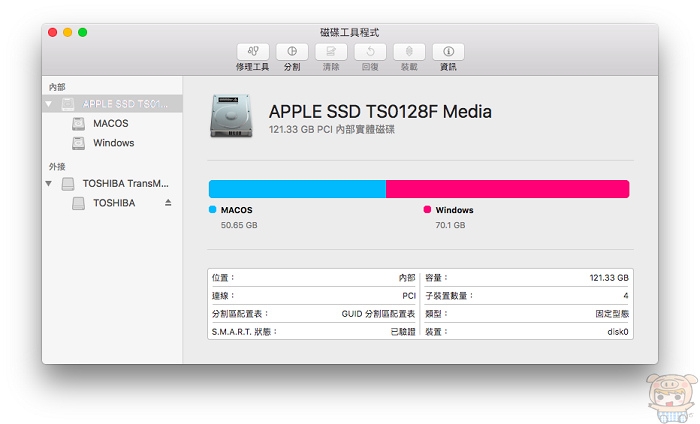Click the 固定型態 type value
This screenshot has height=424, width=700.
point(612,314)
